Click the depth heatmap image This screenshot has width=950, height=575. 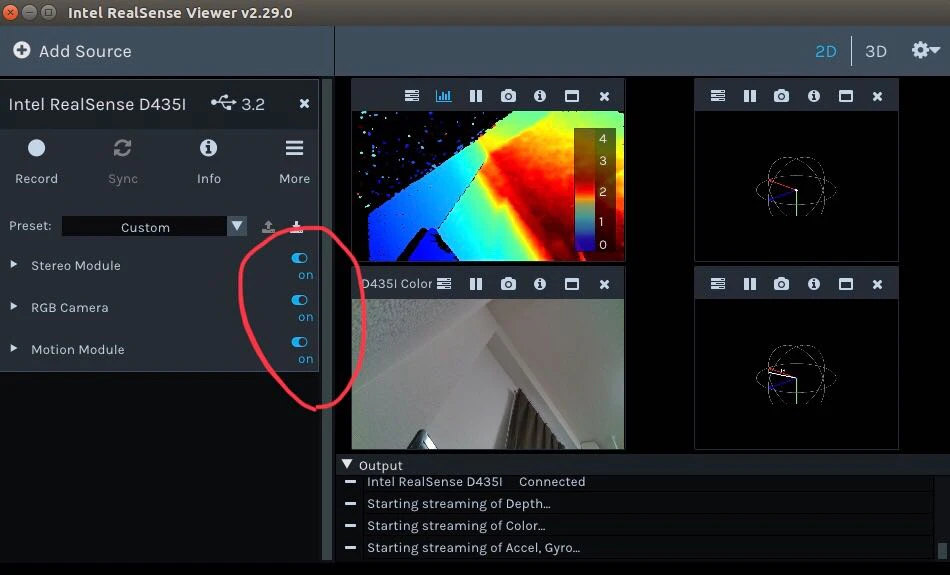pyautogui.click(x=488, y=185)
